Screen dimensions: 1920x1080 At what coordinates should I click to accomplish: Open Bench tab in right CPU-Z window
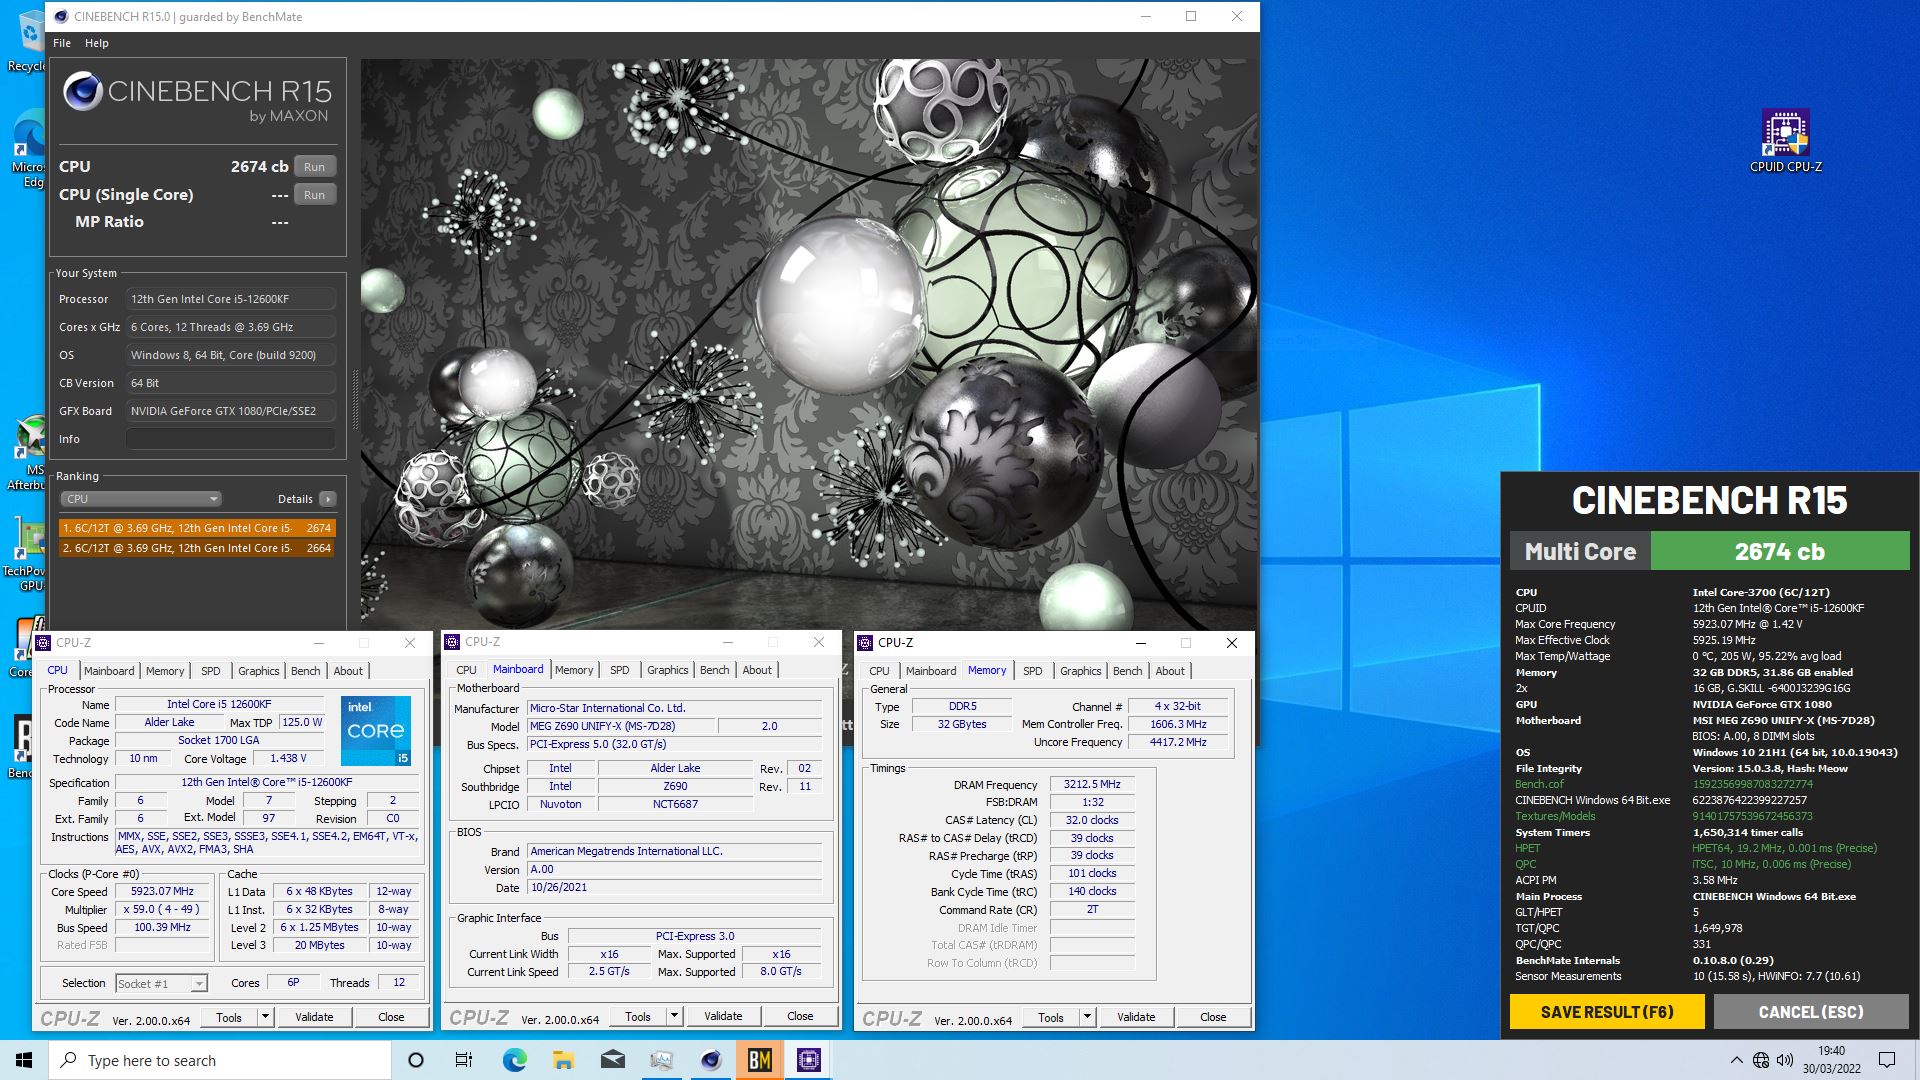1128,671
